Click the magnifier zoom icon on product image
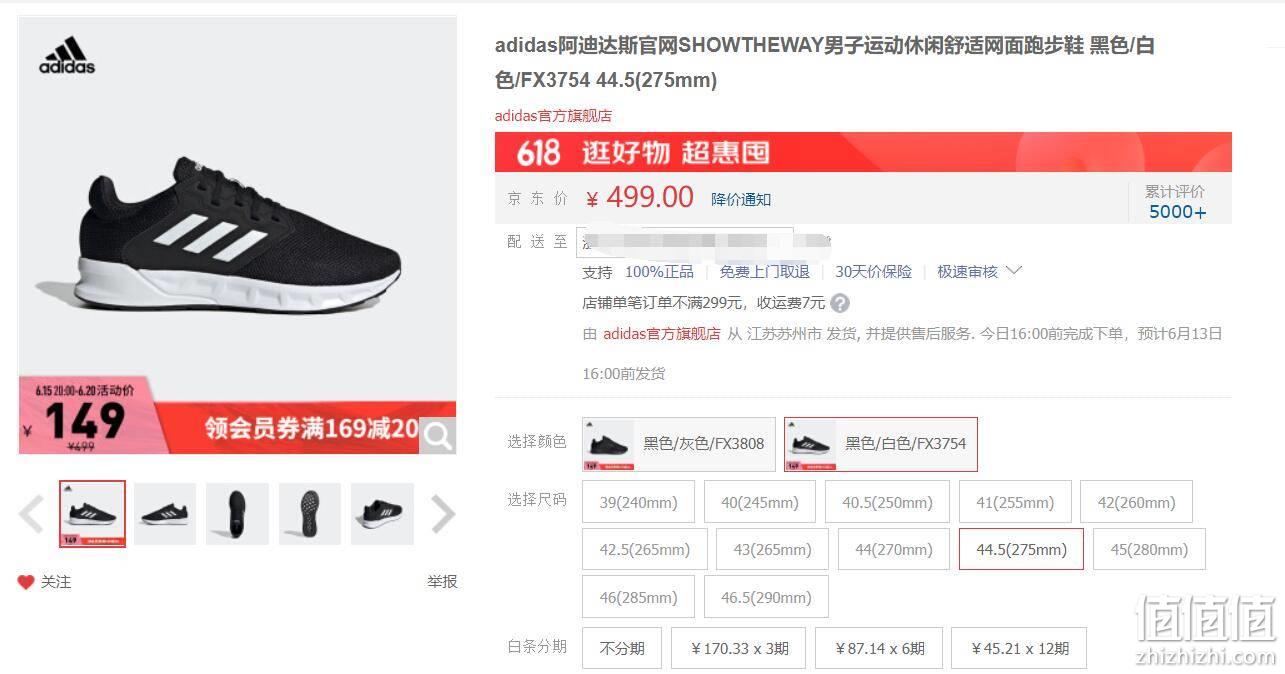 point(438,436)
